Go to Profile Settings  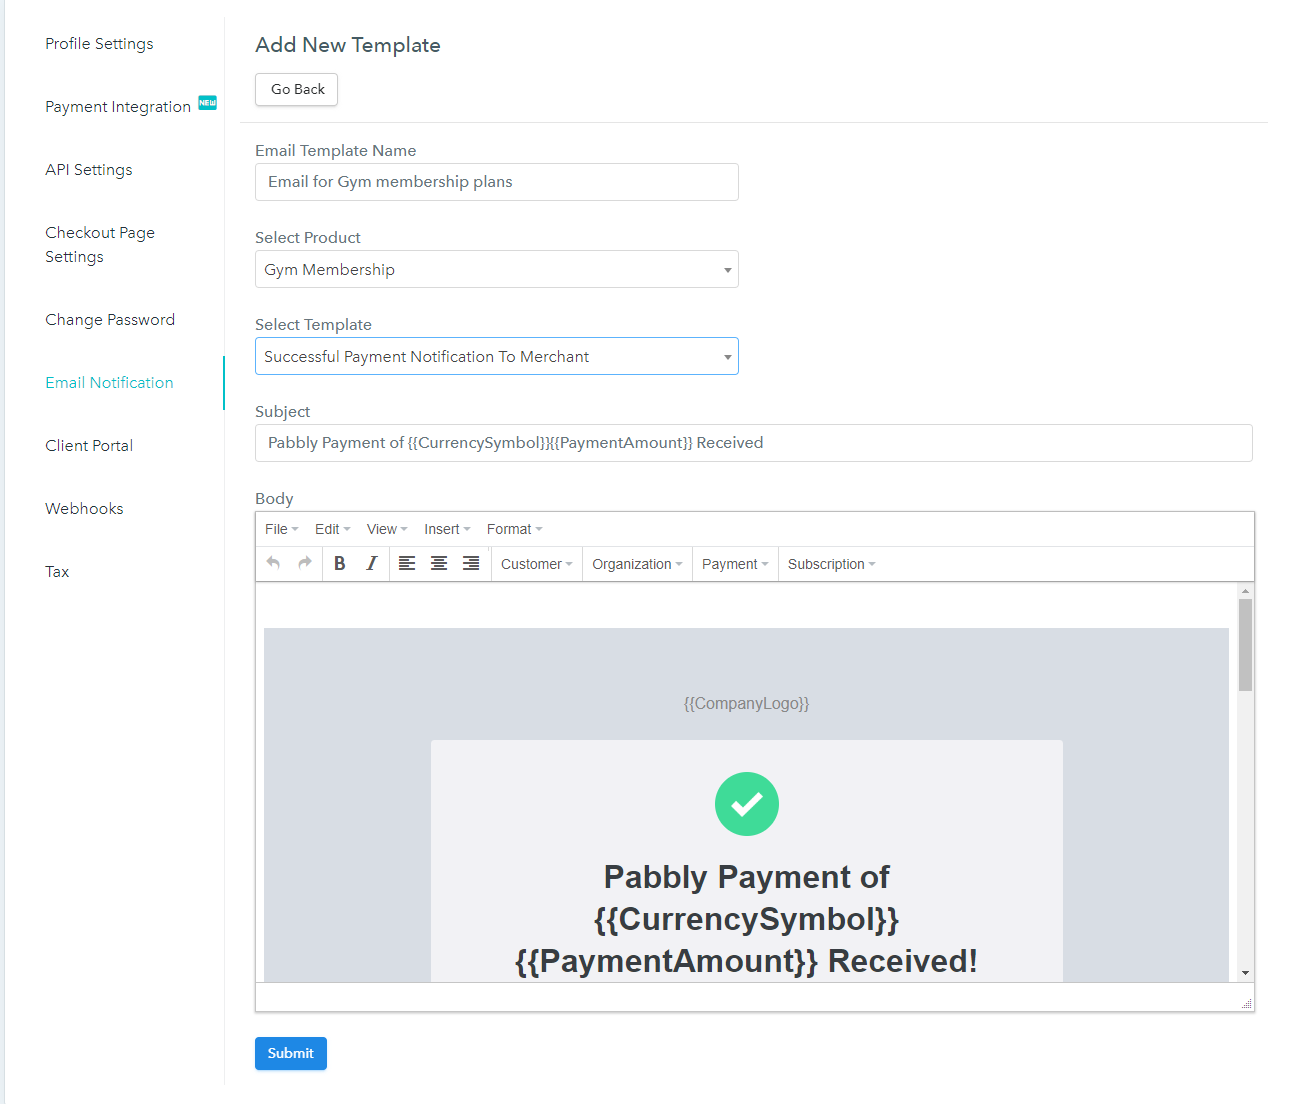[x=99, y=44]
